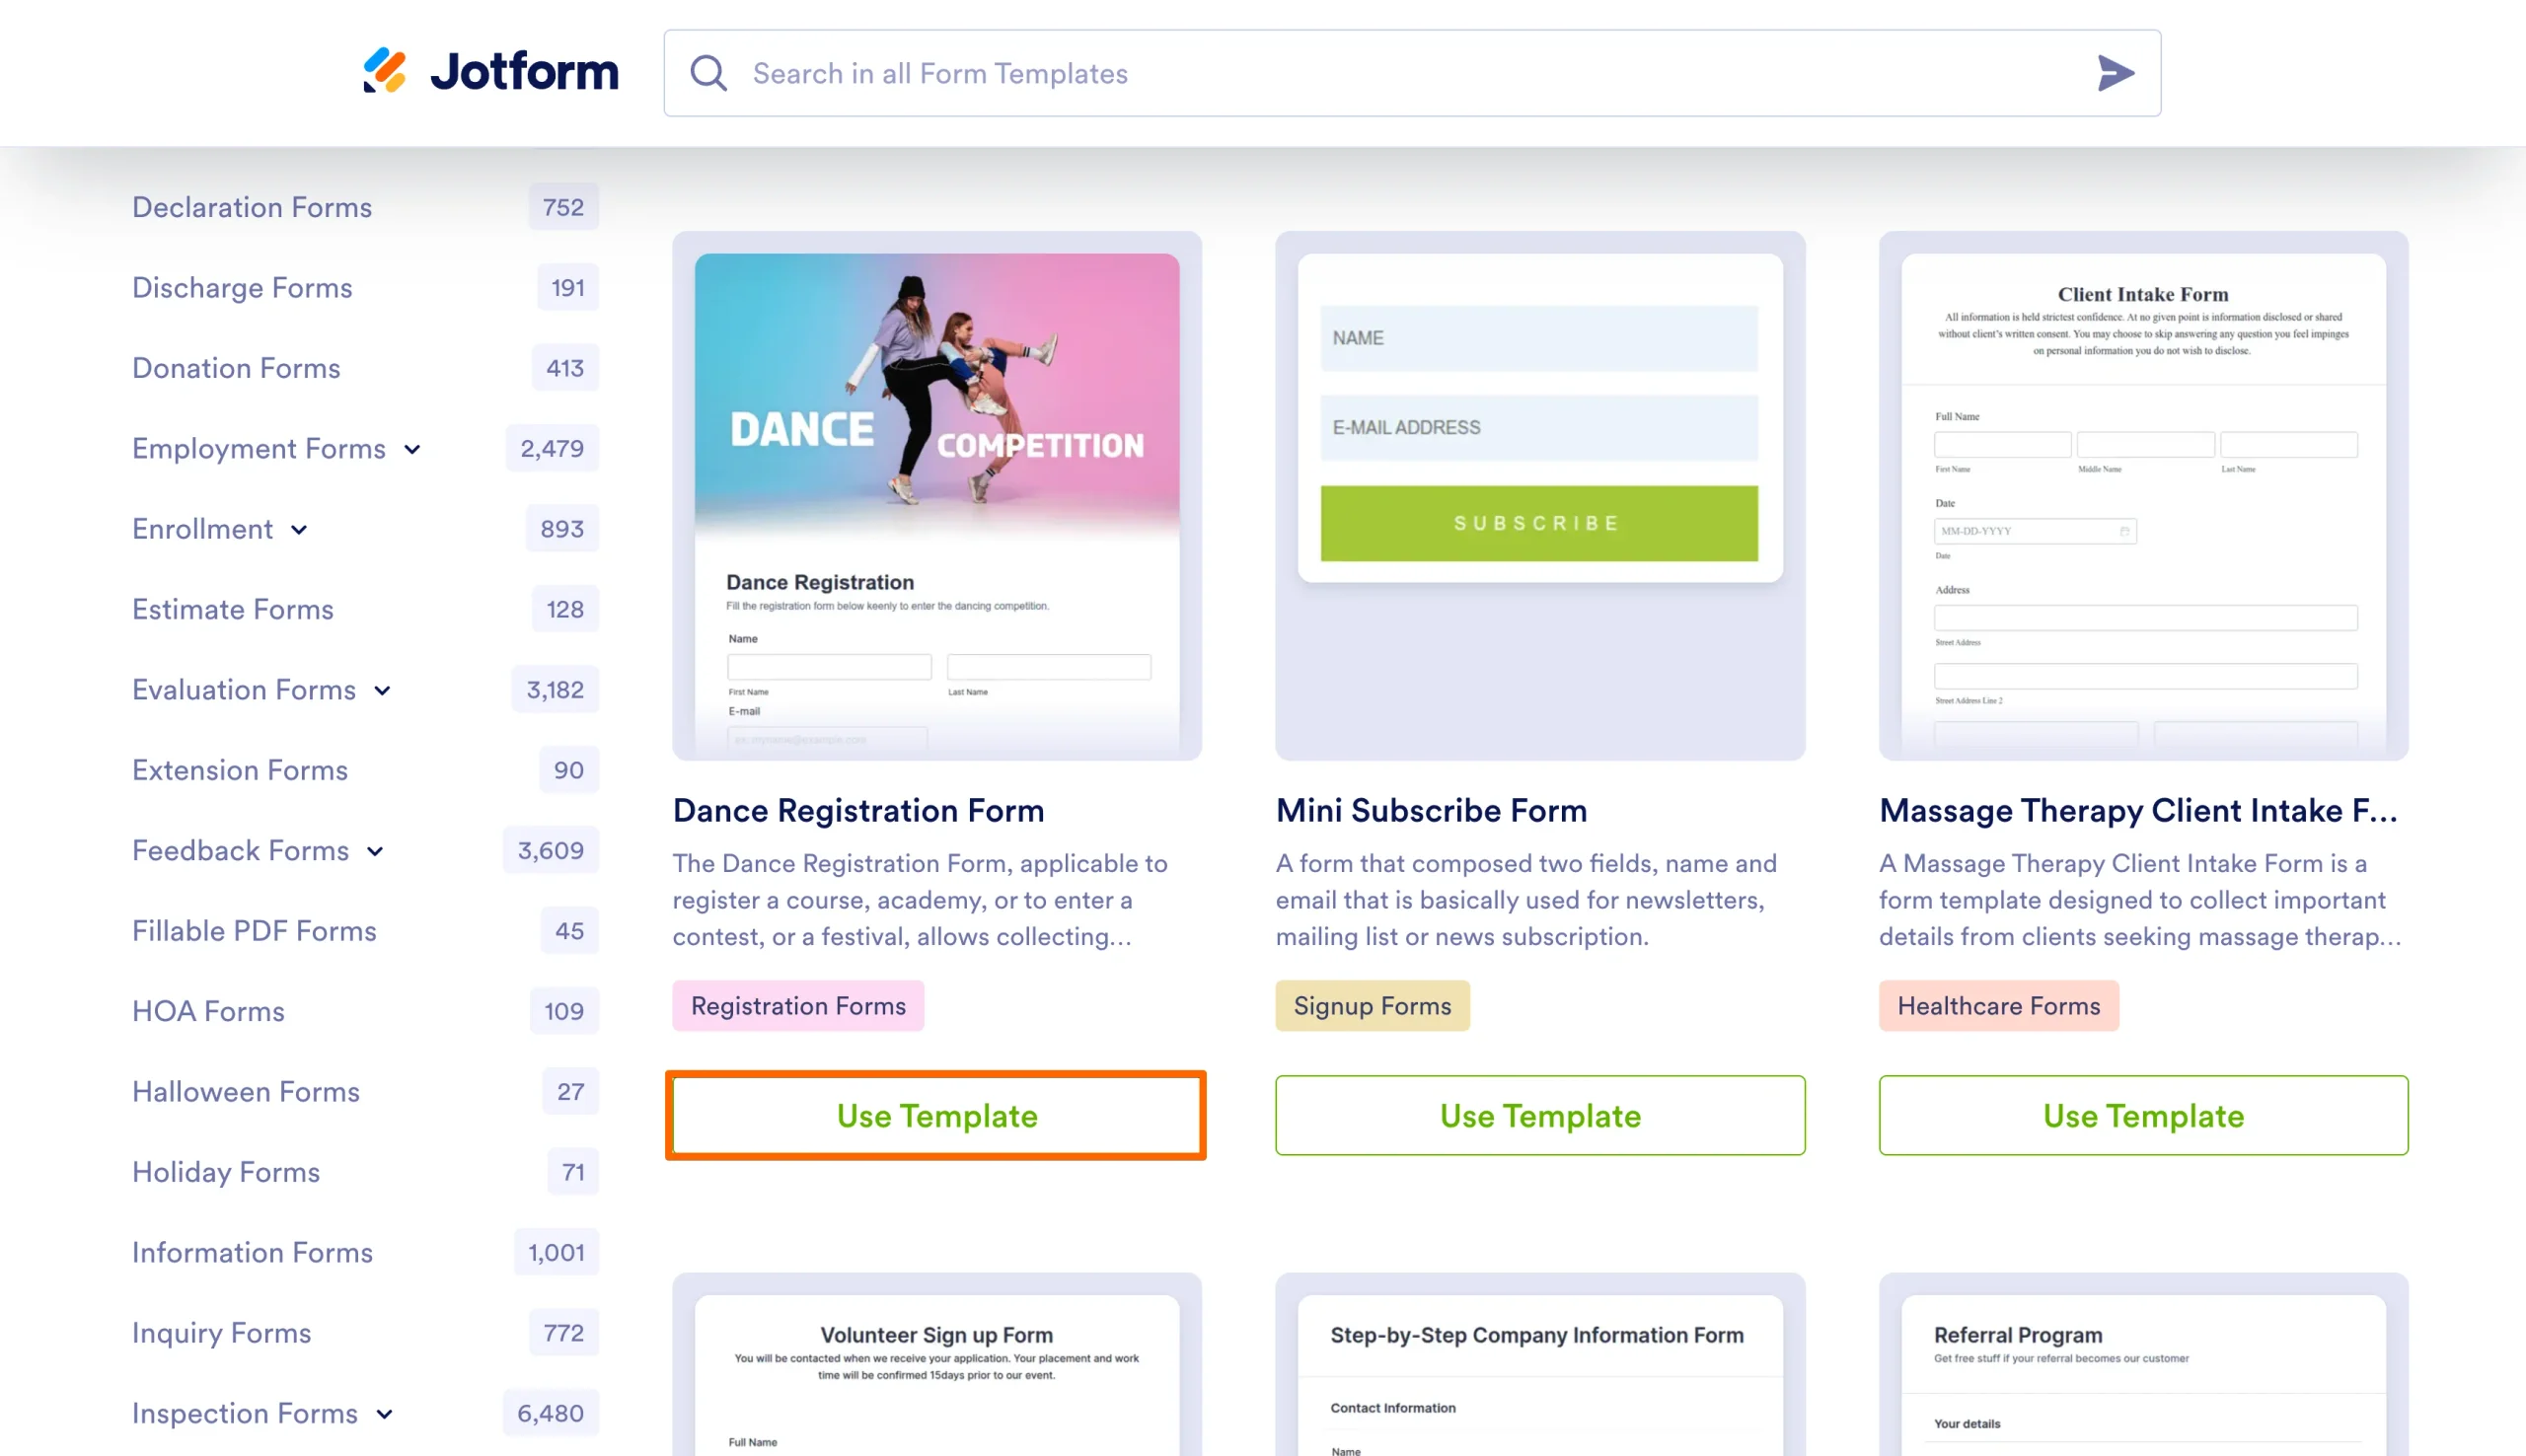Viewport: 2526px width, 1456px height.
Task: Go to Donation Forms category
Action: 236,368
